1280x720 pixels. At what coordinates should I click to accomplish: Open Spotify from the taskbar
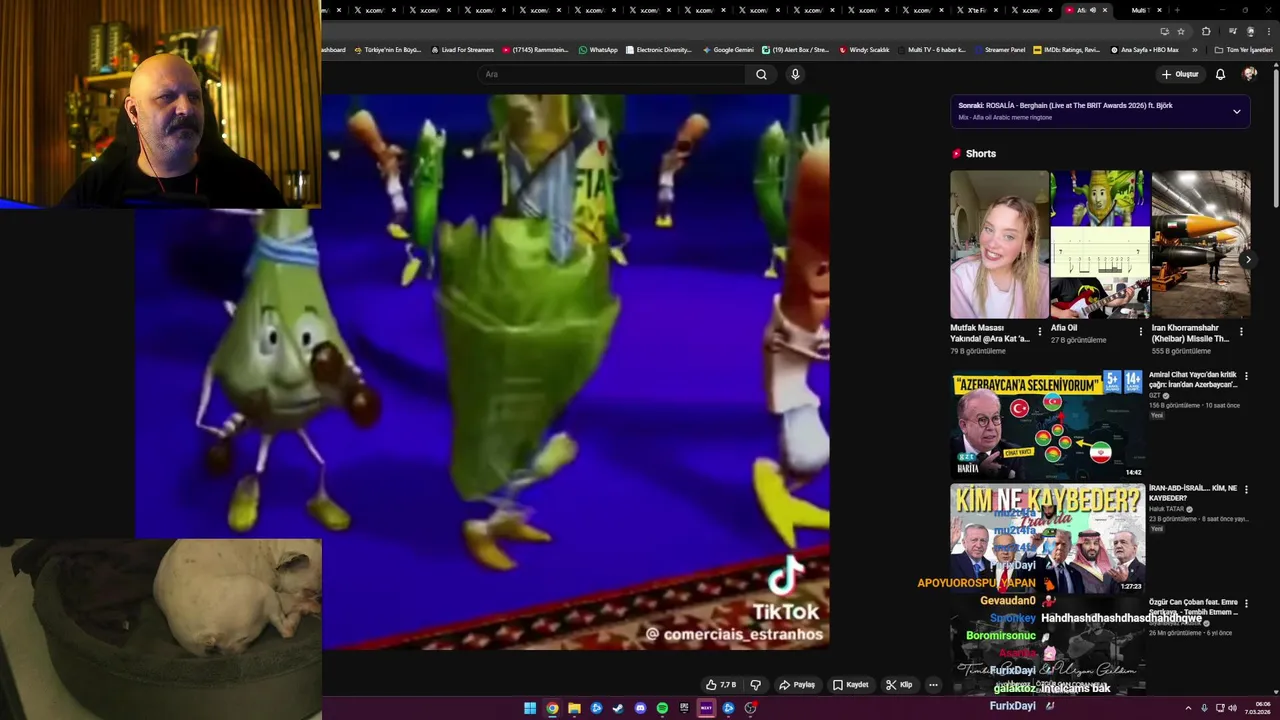(x=662, y=708)
